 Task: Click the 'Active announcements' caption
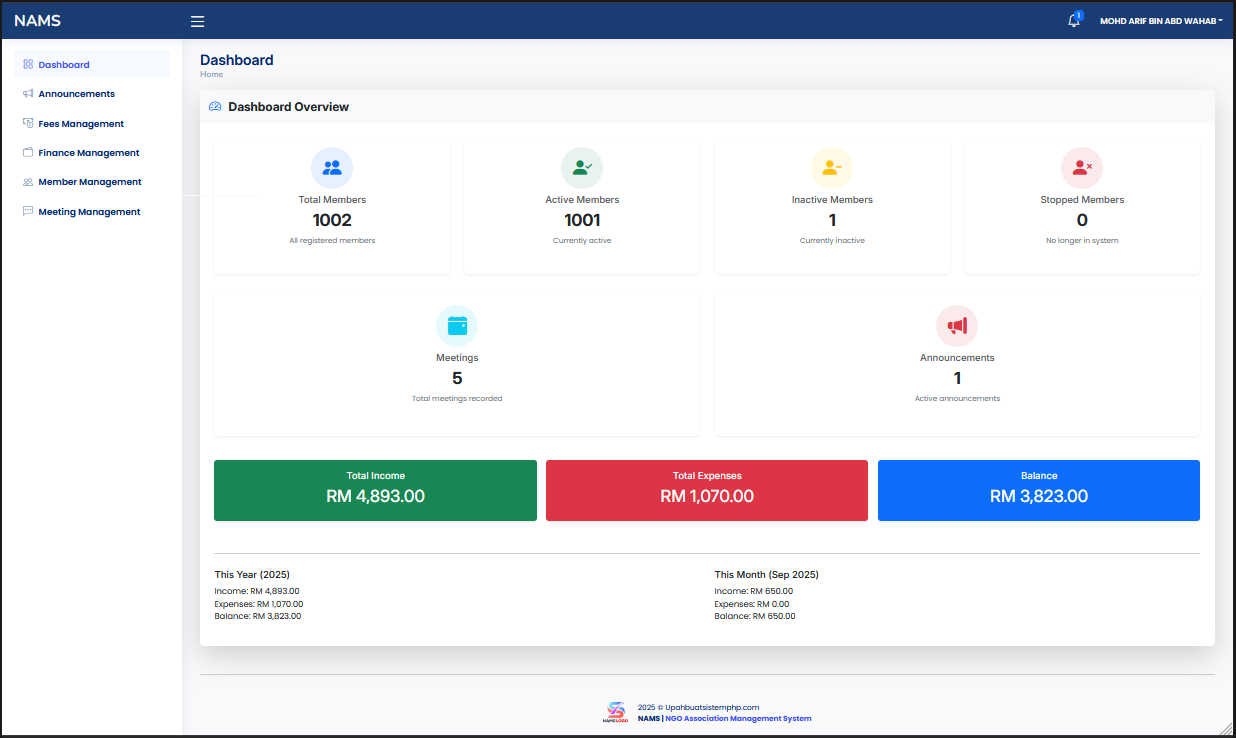pos(957,399)
